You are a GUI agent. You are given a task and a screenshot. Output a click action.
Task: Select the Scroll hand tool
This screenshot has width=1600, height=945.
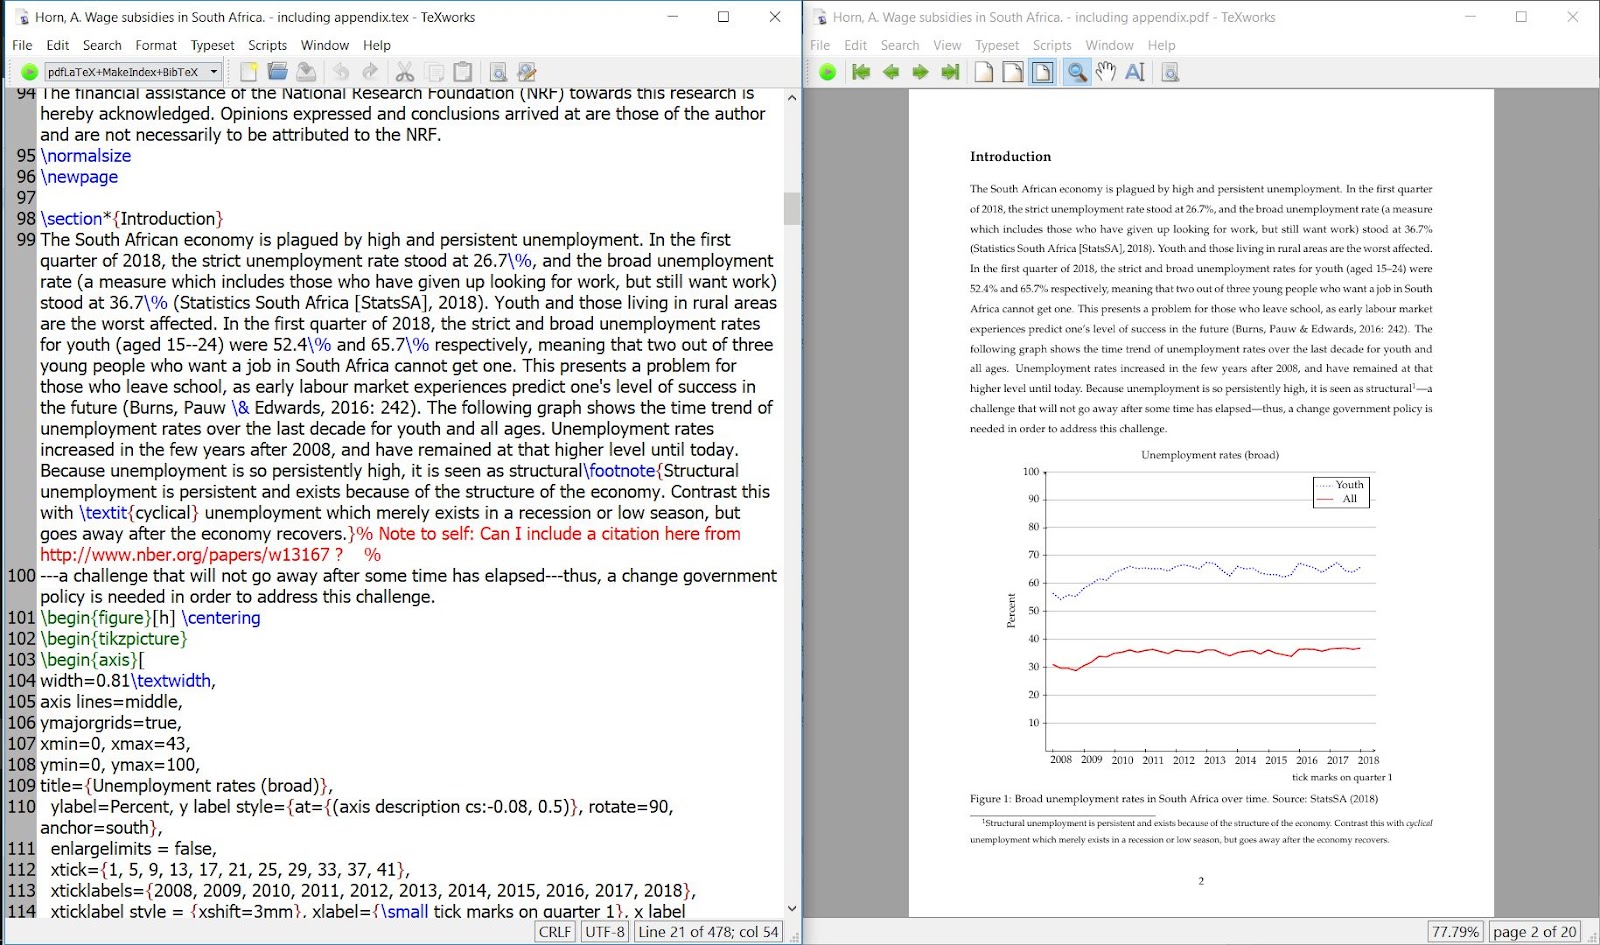pos(1105,72)
